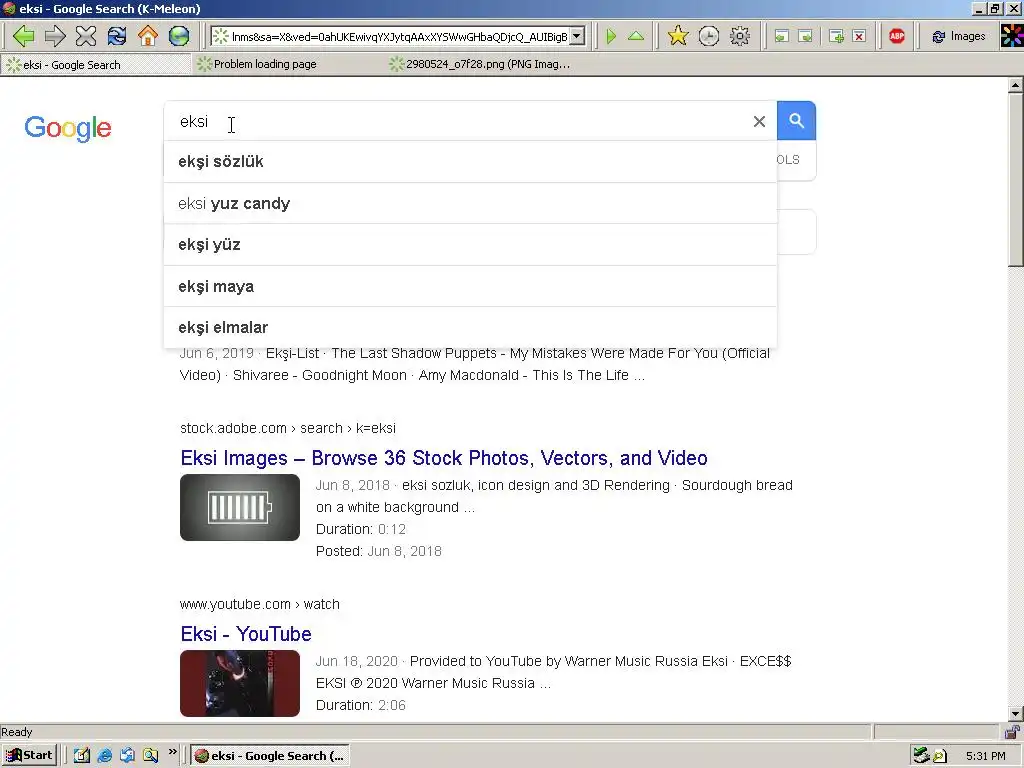
Task: Click the tray icon next to the clock
Action: point(940,756)
